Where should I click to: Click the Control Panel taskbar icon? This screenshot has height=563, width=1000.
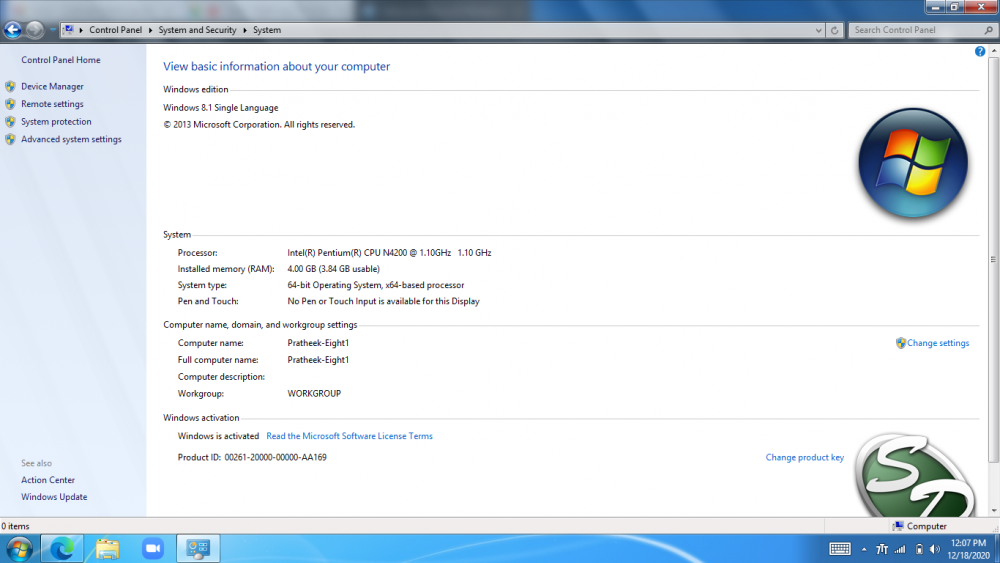pos(198,548)
